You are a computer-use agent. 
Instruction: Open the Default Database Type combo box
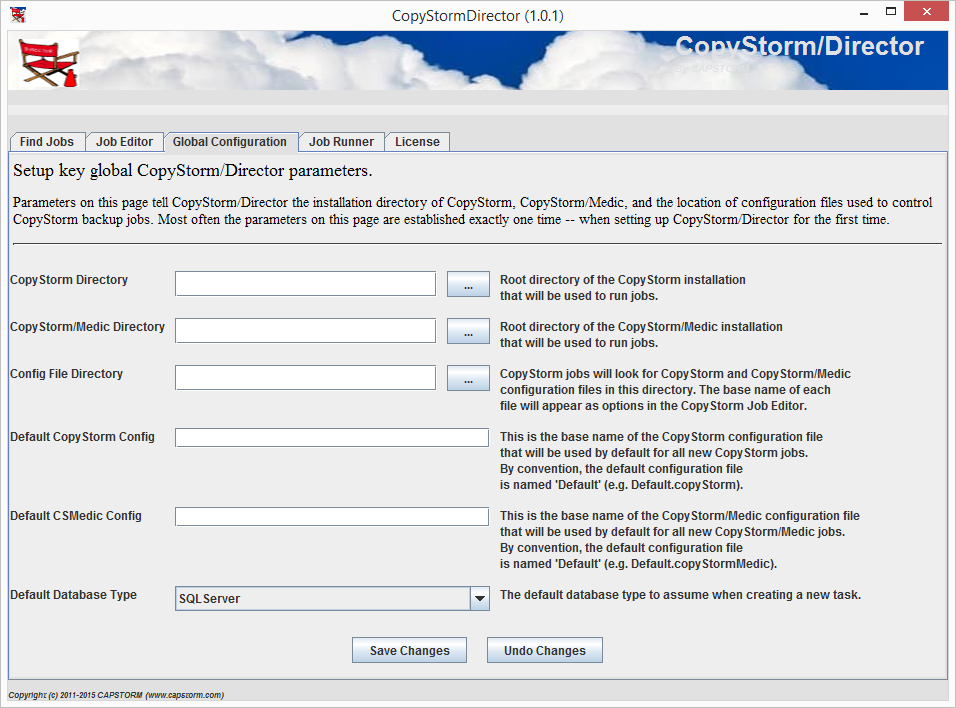pyautogui.click(x=330, y=597)
